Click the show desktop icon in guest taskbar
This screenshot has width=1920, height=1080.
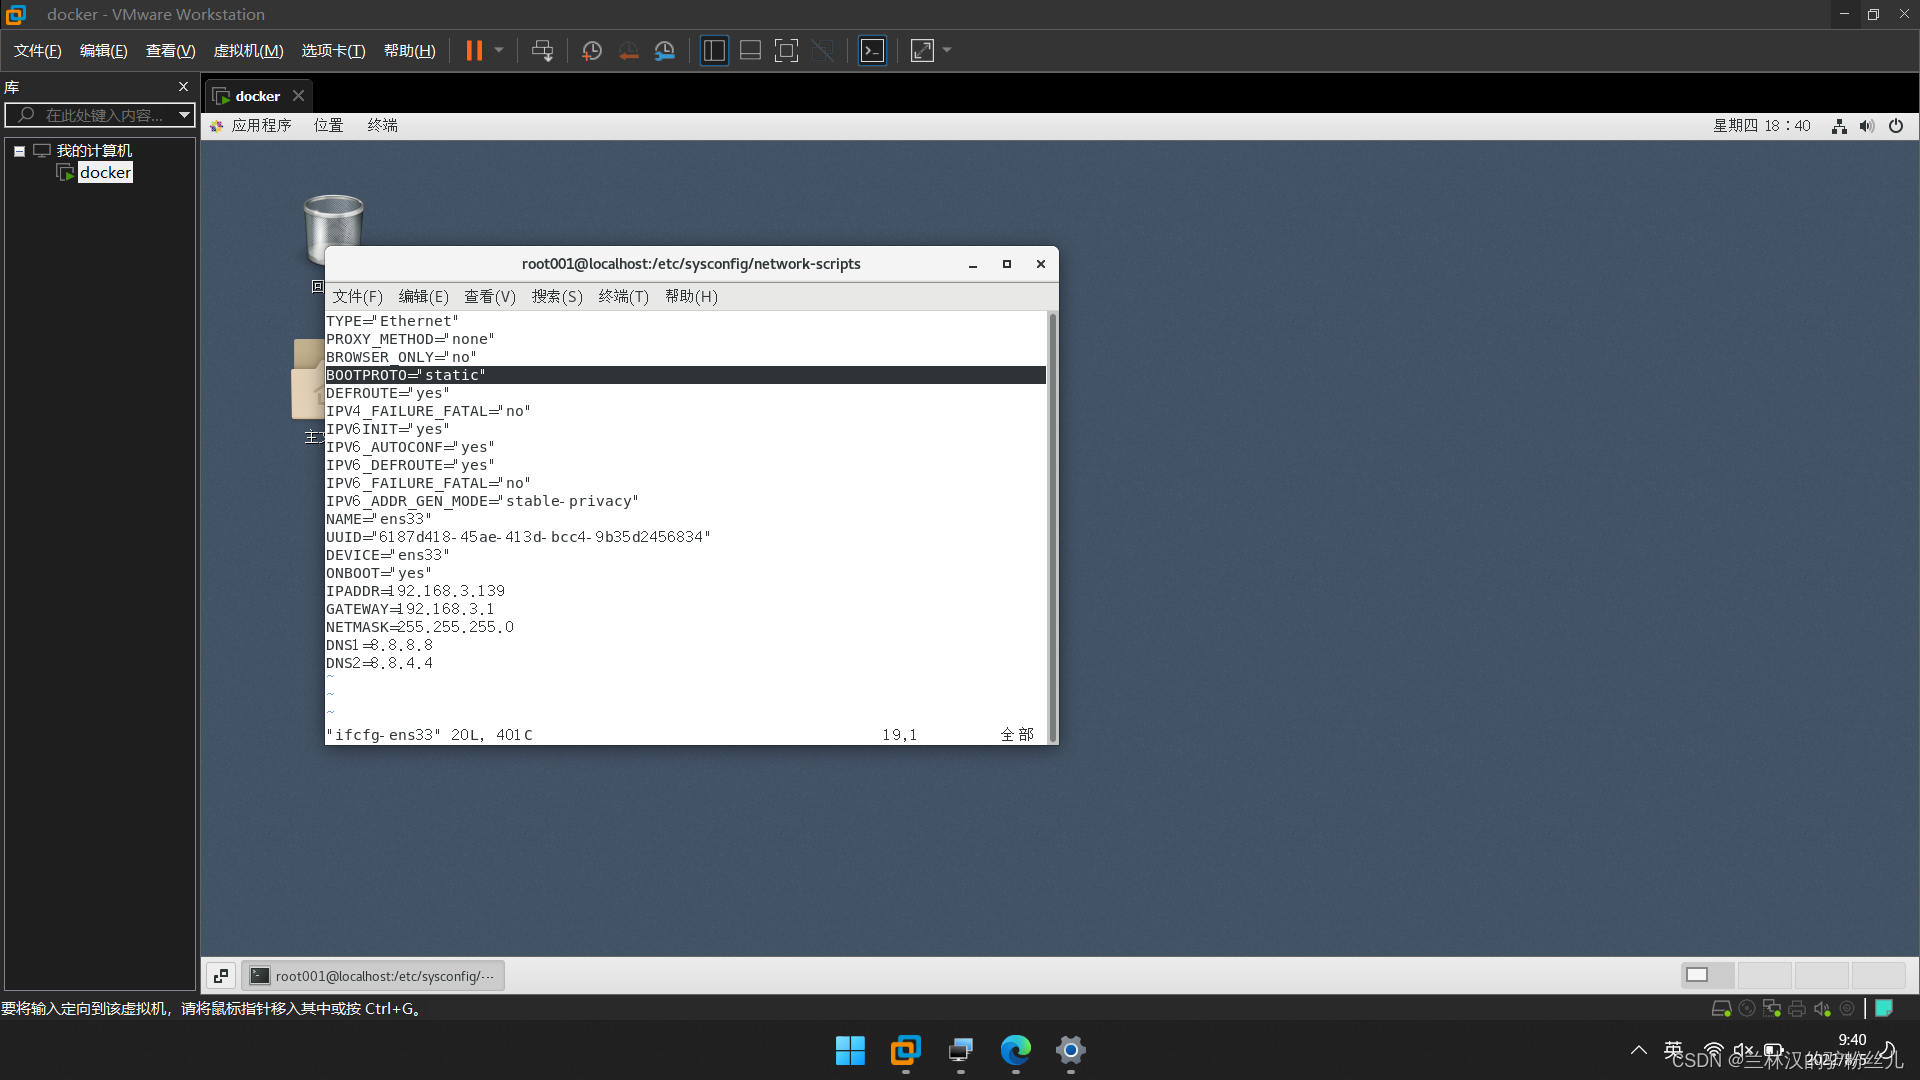(221, 976)
